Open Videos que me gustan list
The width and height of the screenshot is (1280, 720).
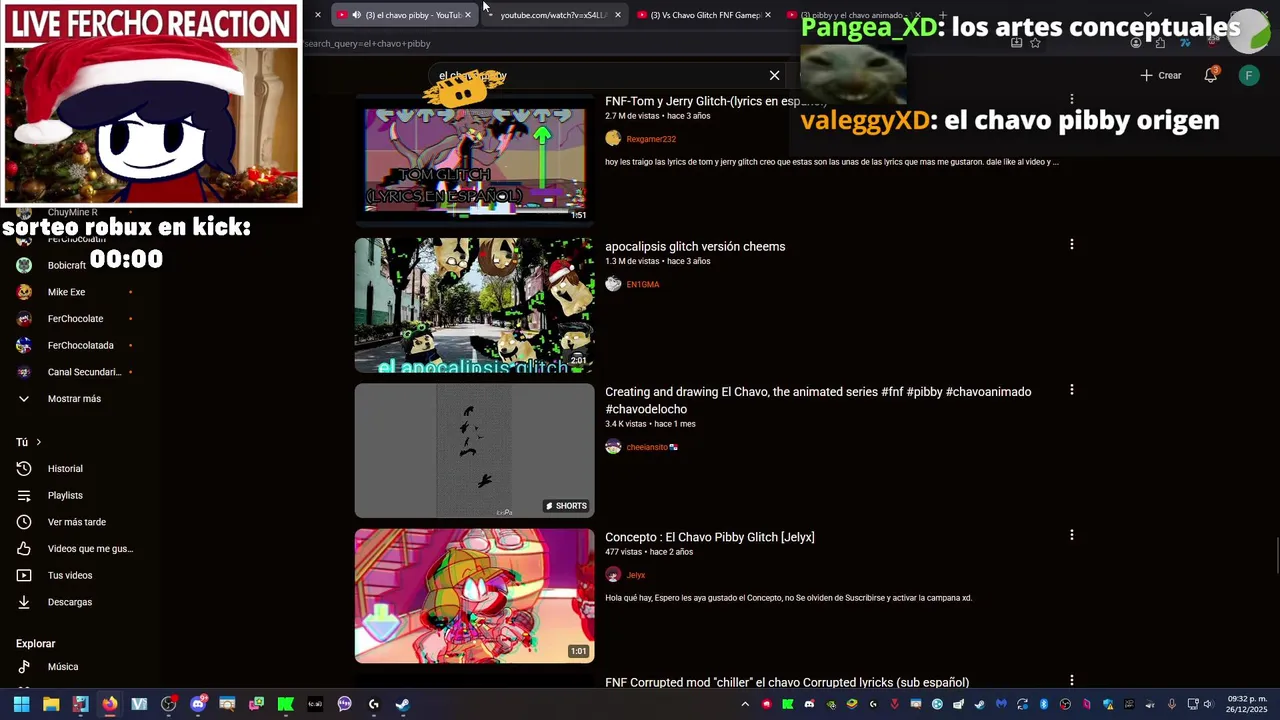(x=90, y=549)
